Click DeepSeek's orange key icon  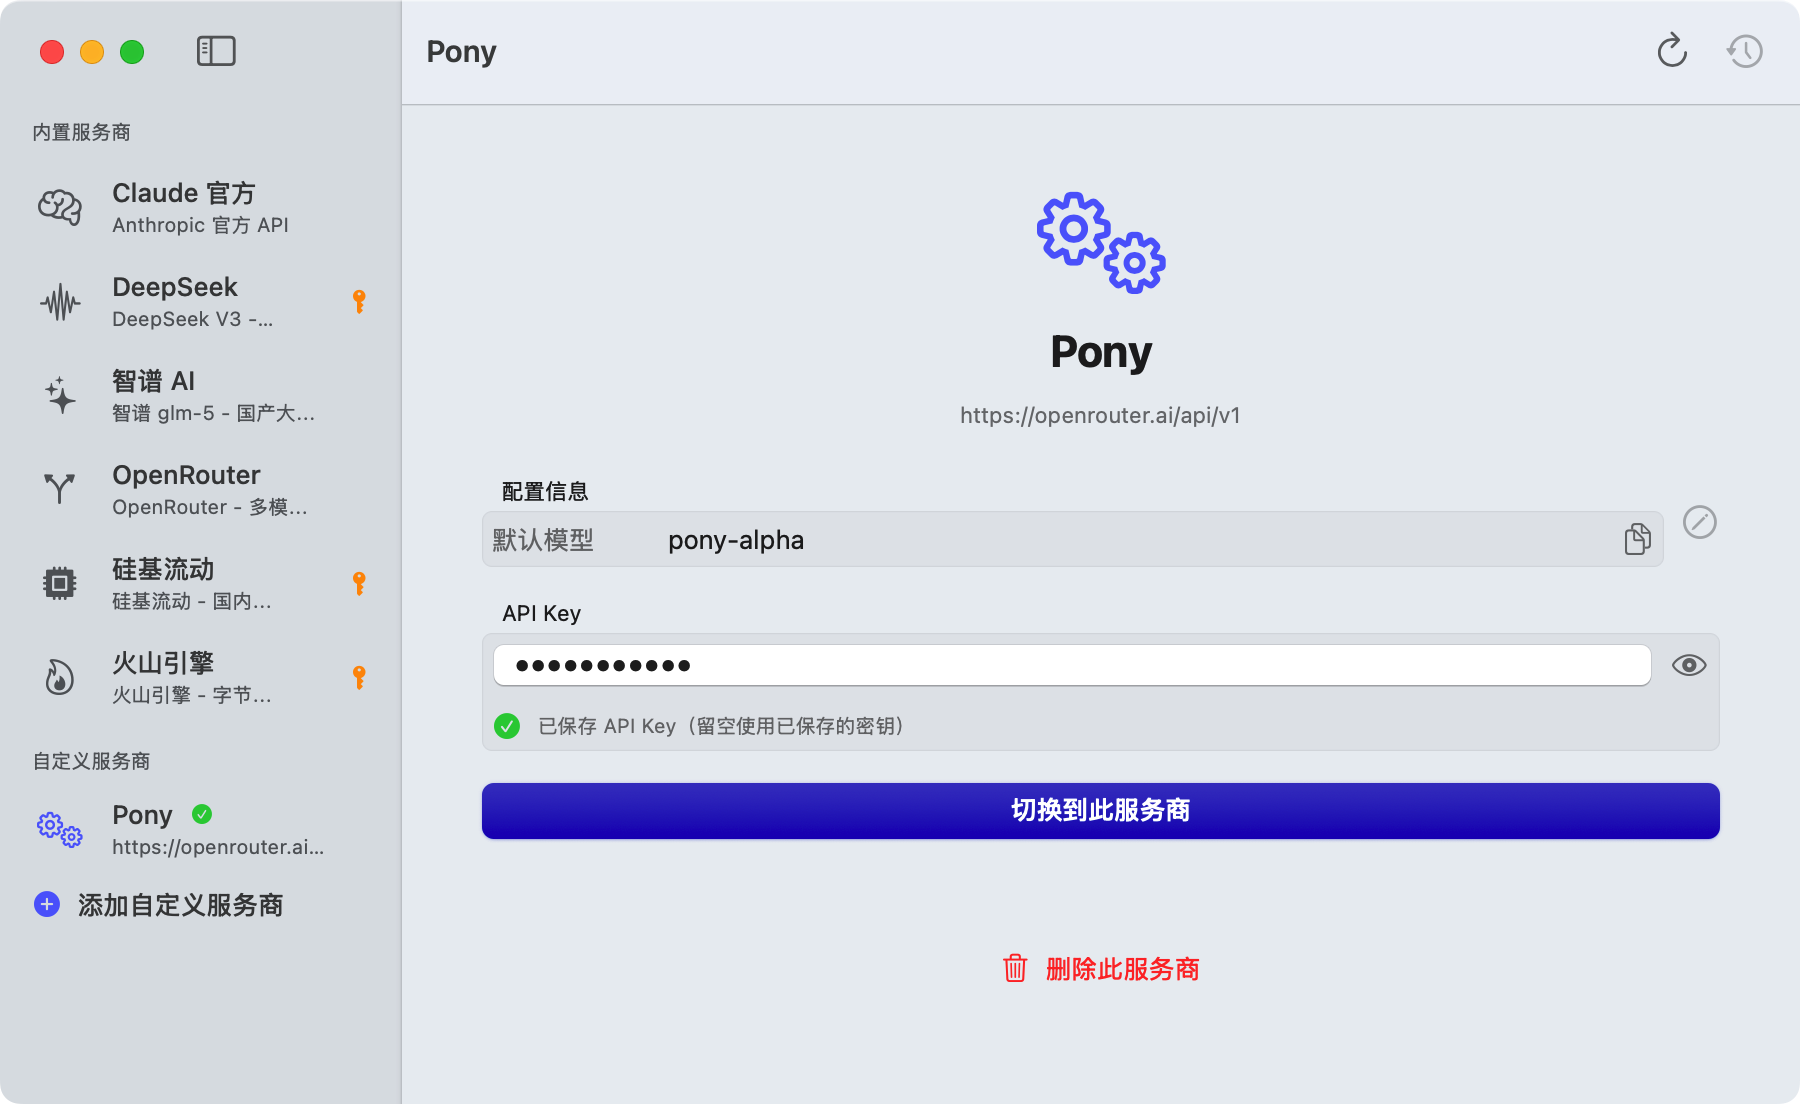tap(359, 301)
